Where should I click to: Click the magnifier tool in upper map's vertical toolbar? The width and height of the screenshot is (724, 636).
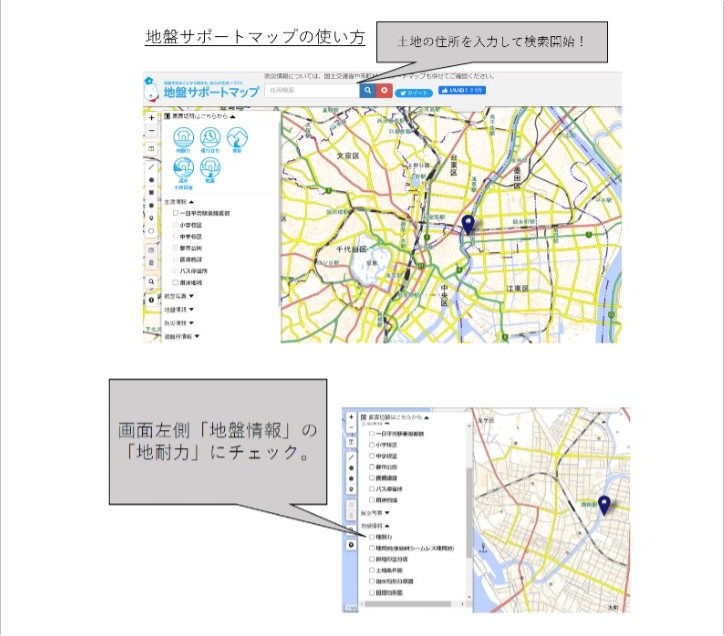tap(151, 281)
